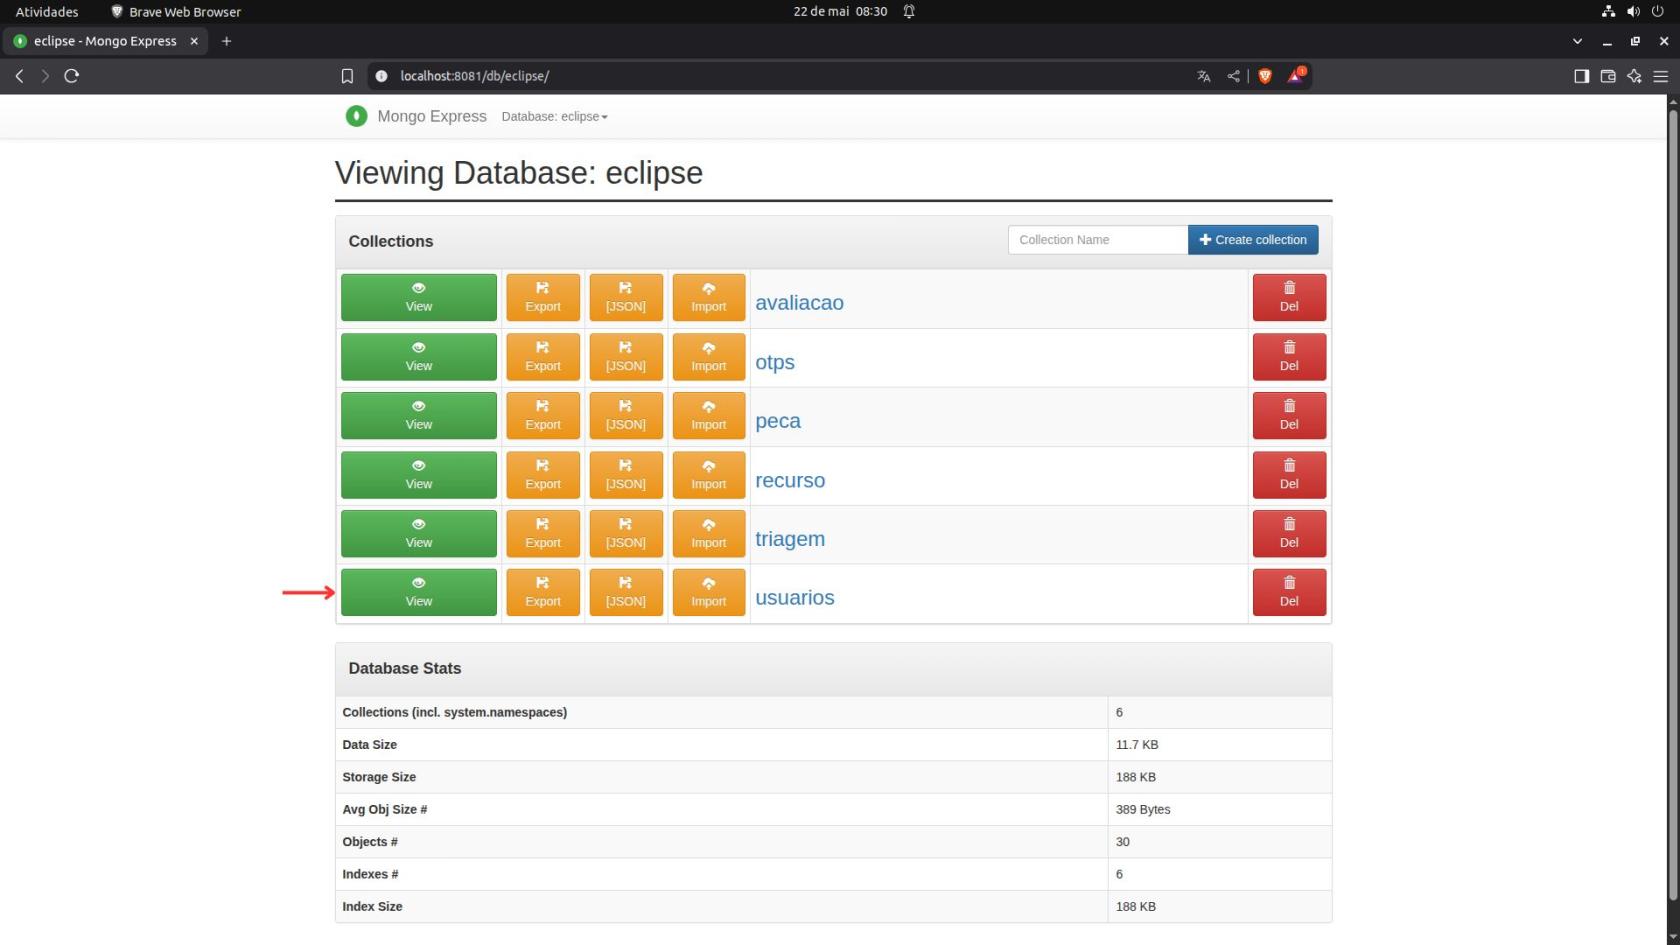Delete the recurso collection
1680x945 pixels.
pyautogui.click(x=1289, y=474)
